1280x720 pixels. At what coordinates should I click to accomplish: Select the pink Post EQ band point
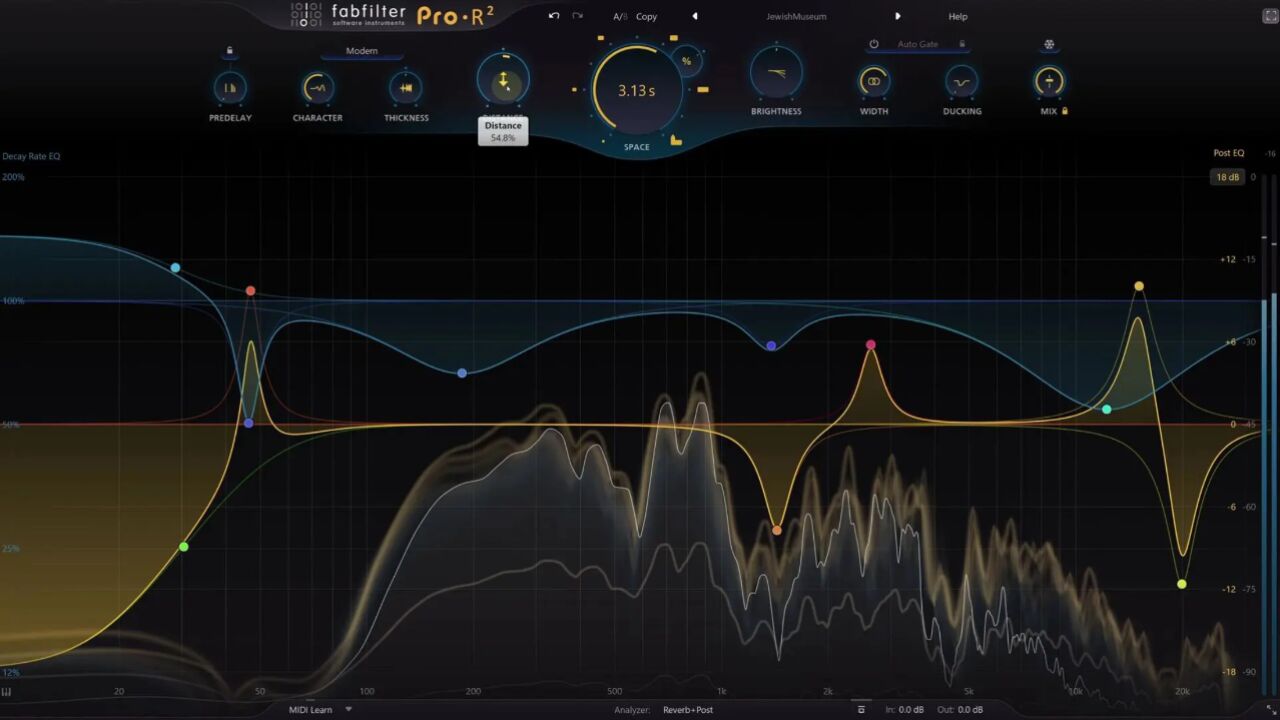pyautogui.click(x=871, y=345)
